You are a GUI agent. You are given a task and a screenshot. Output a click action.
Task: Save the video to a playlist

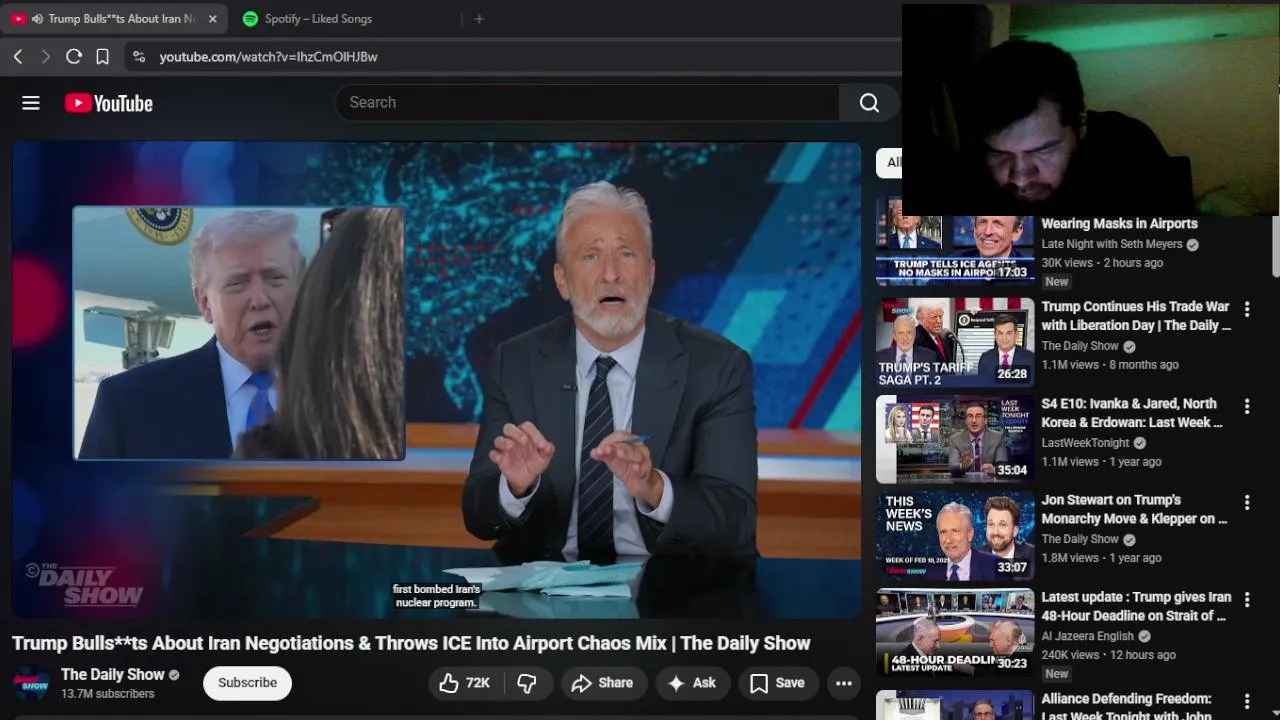click(x=777, y=683)
